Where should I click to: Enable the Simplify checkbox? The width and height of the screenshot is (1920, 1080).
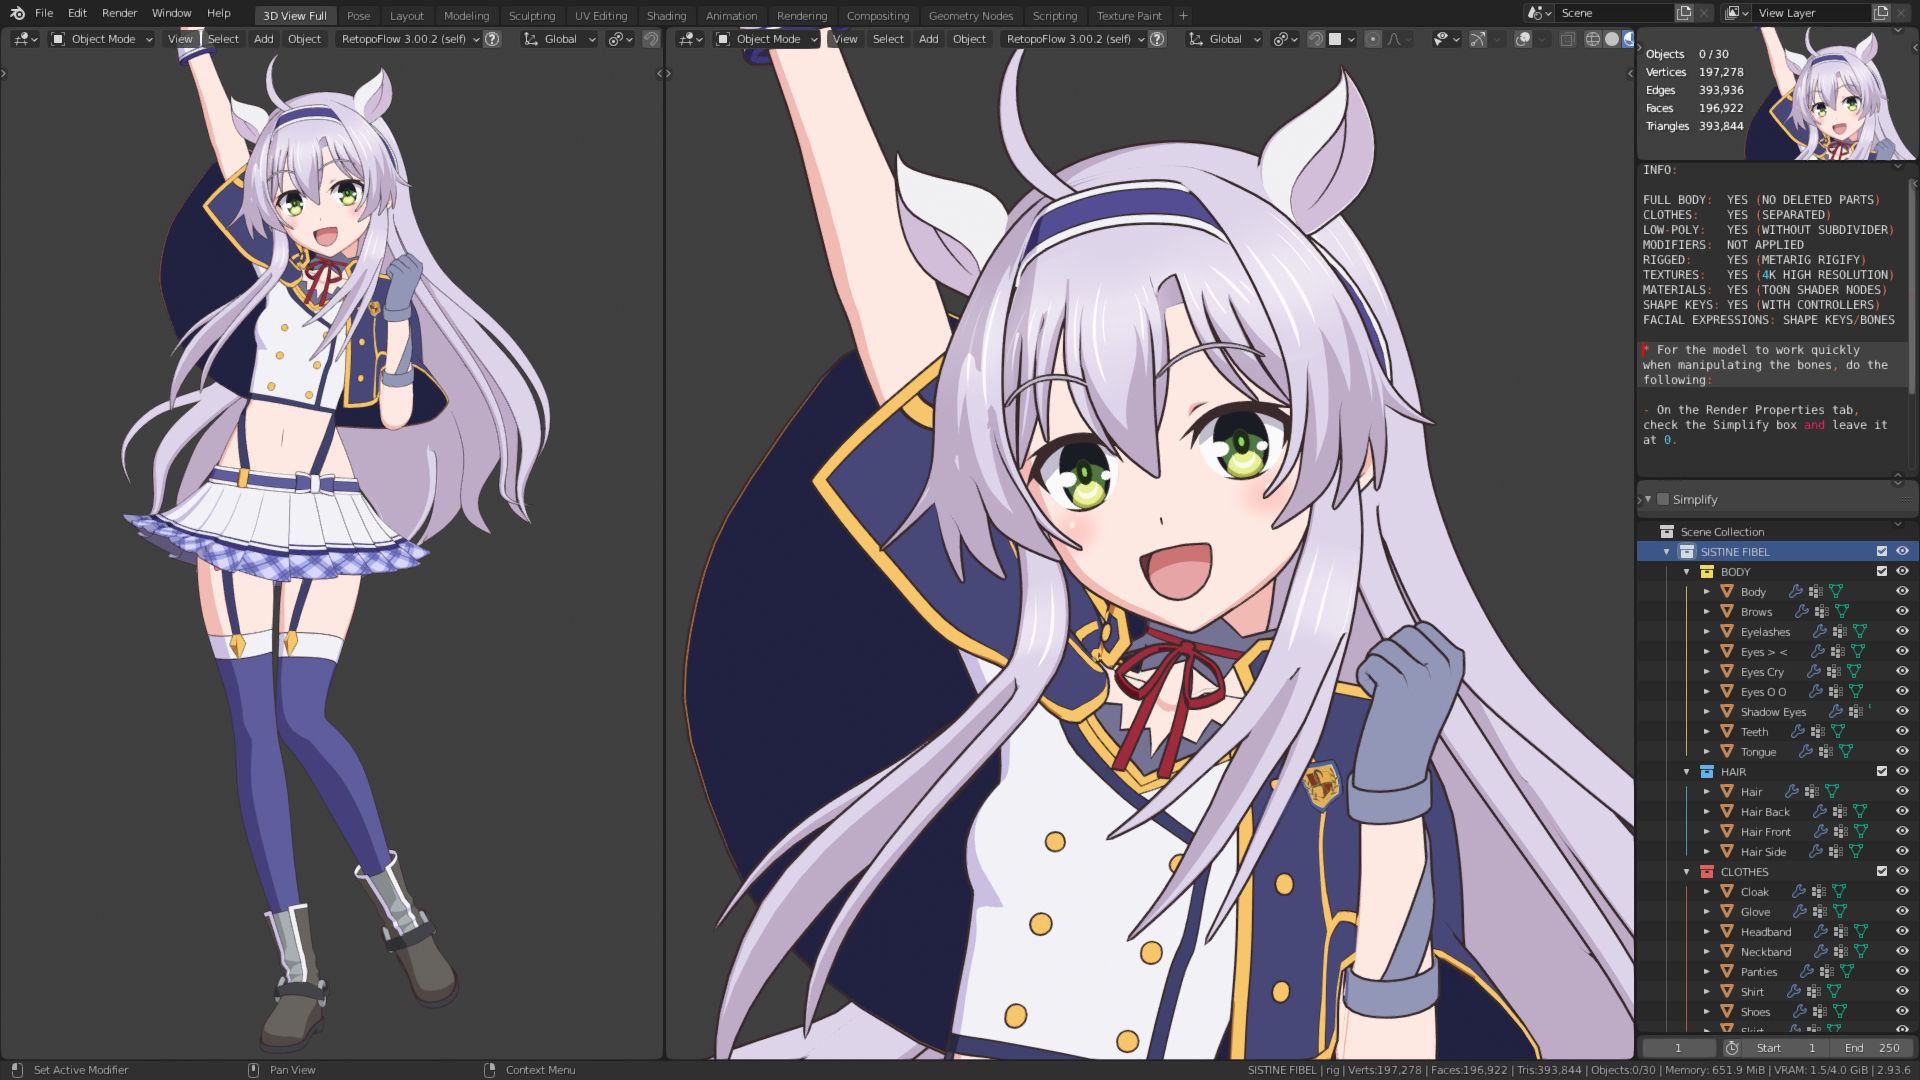pyautogui.click(x=1663, y=499)
